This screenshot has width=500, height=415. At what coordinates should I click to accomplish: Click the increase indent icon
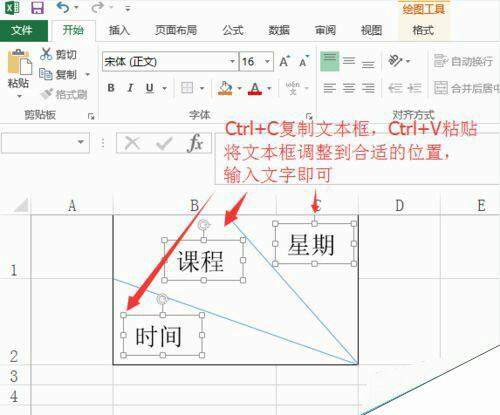tap(414, 88)
